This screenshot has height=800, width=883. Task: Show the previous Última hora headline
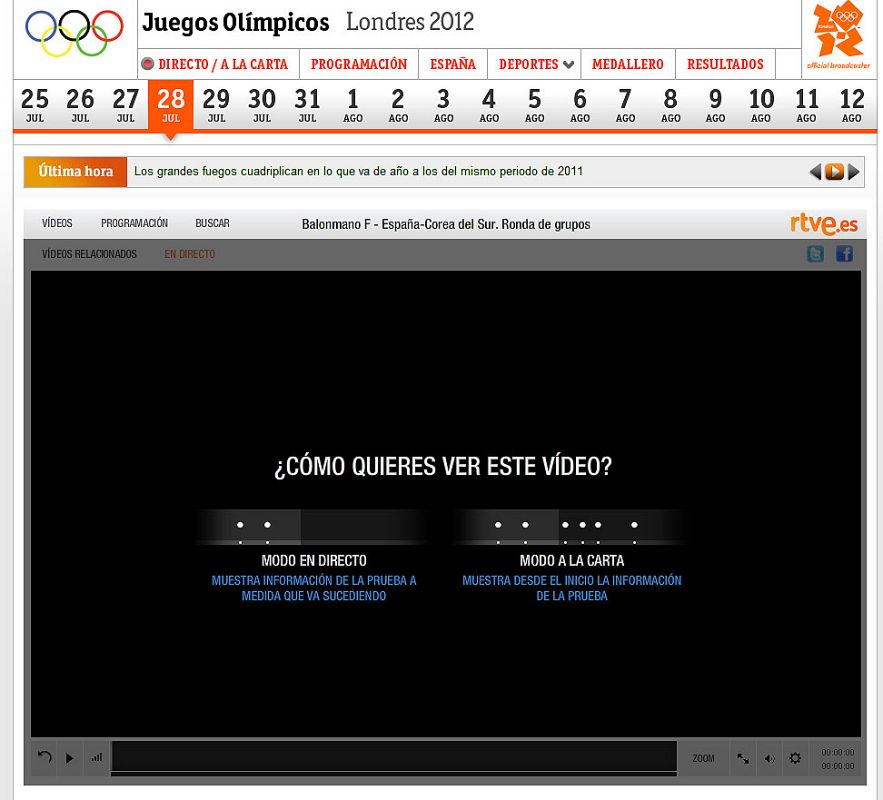click(x=815, y=172)
